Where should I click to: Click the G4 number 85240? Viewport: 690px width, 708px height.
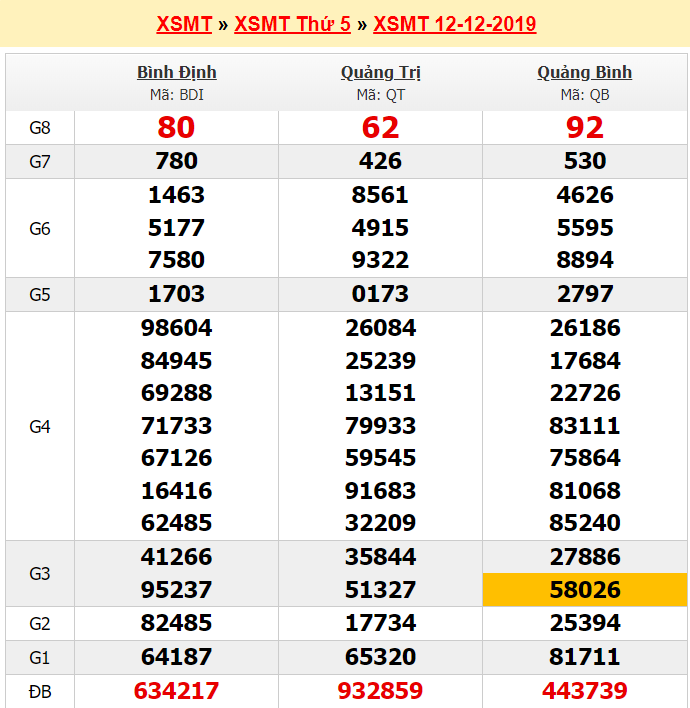[585, 523]
